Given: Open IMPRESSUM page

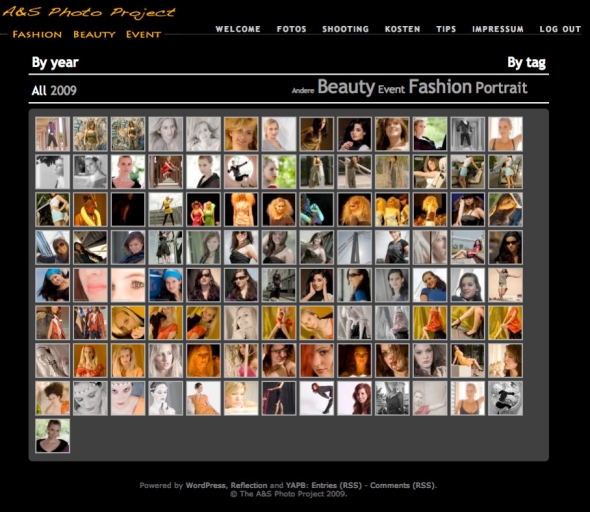Looking at the screenshot, I should coord(498,29).
